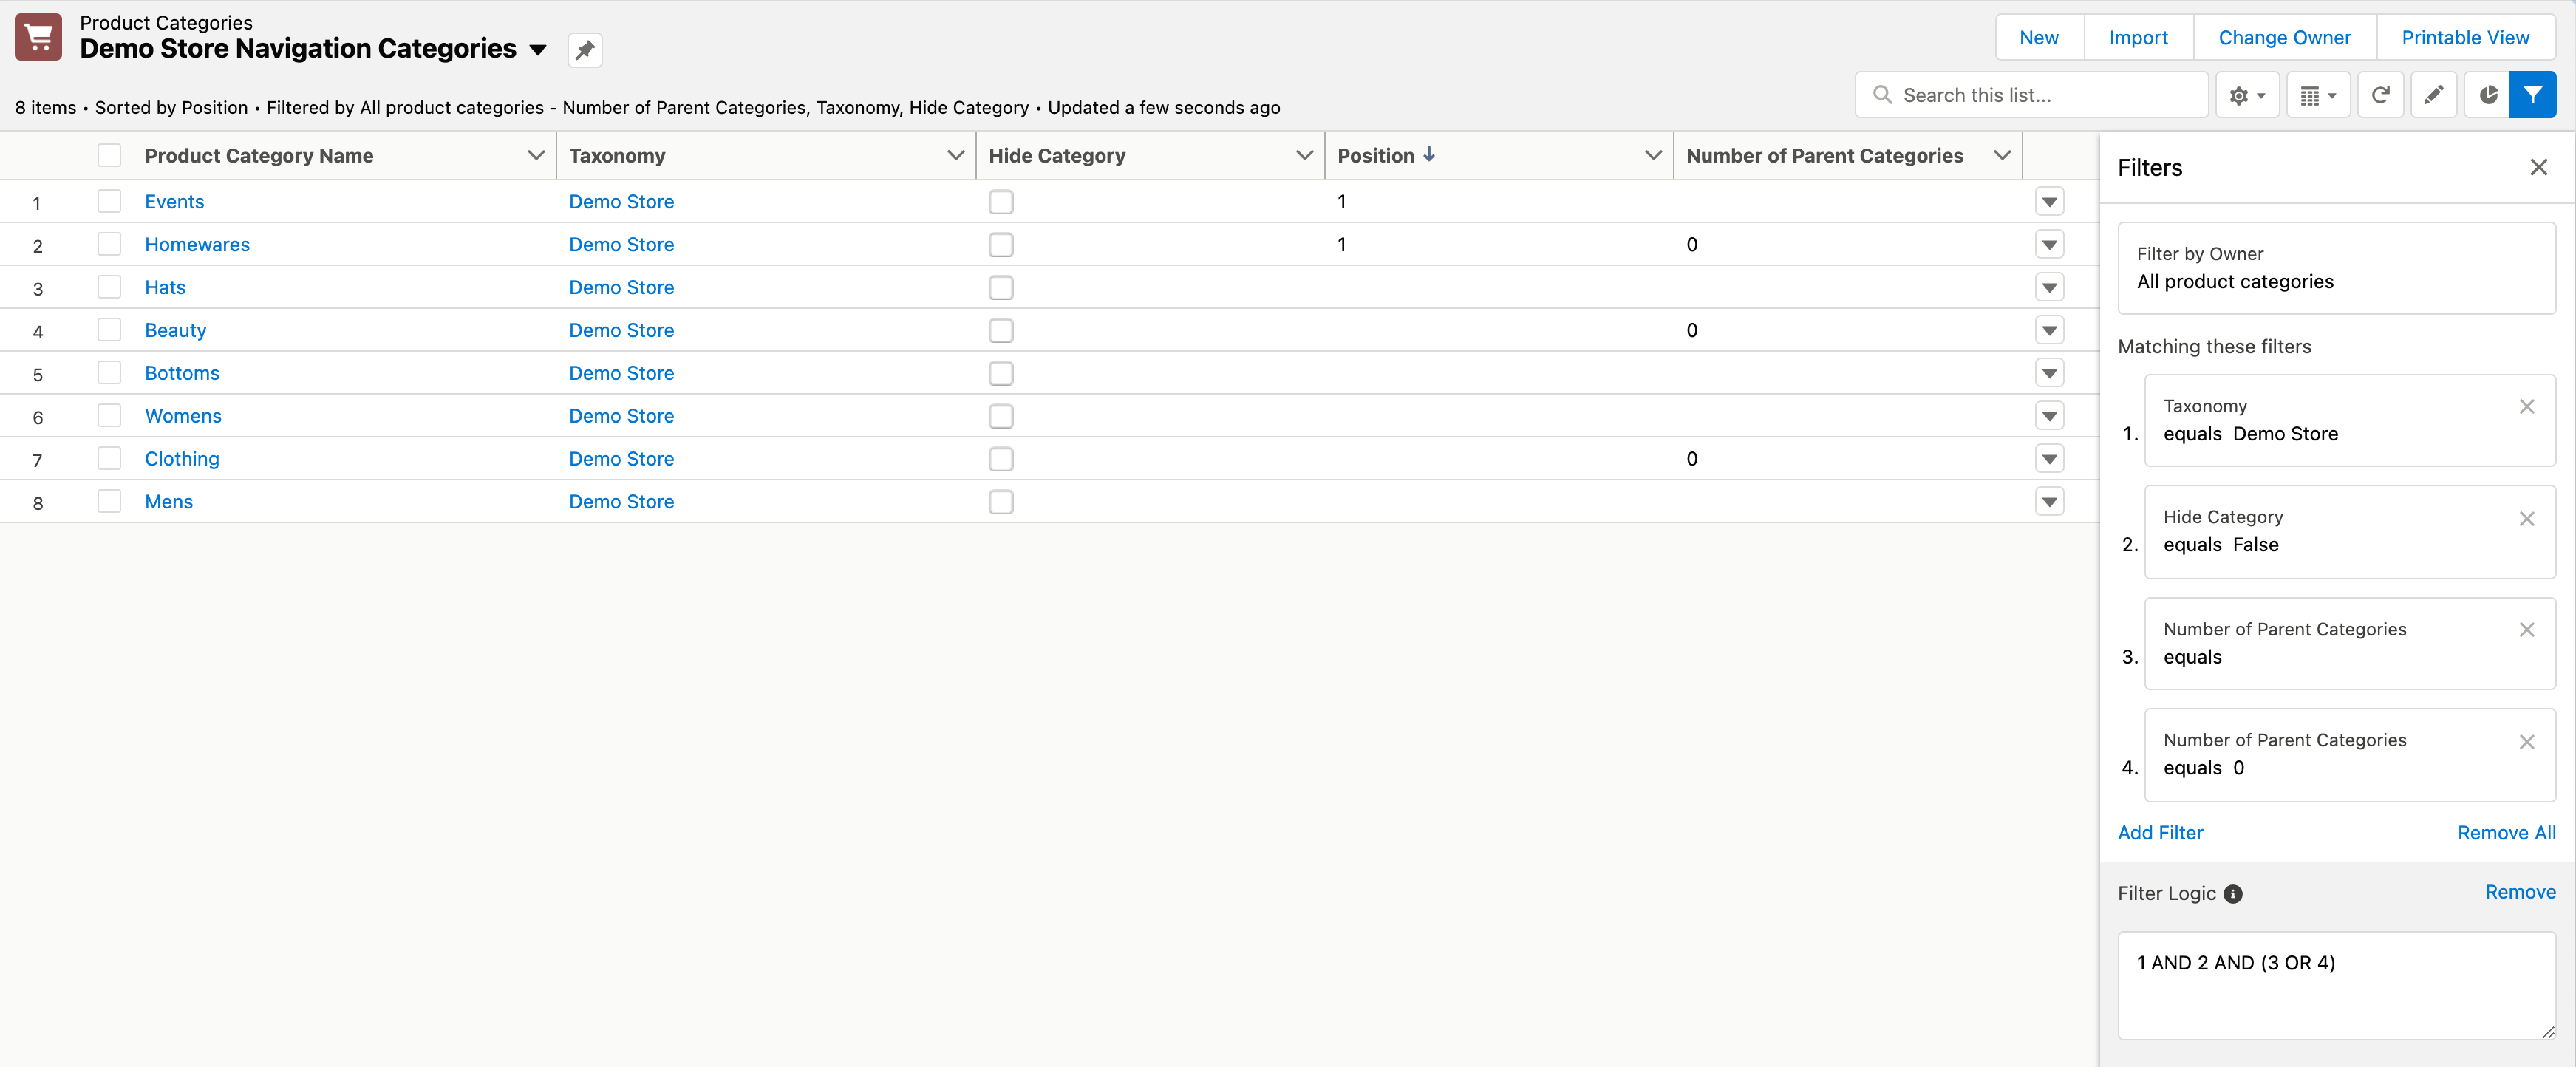Select the checkbox on the Clothing row
The width and height of the screenshot is (2576, 1067).
pyautogui.click(x=110, y=459)
